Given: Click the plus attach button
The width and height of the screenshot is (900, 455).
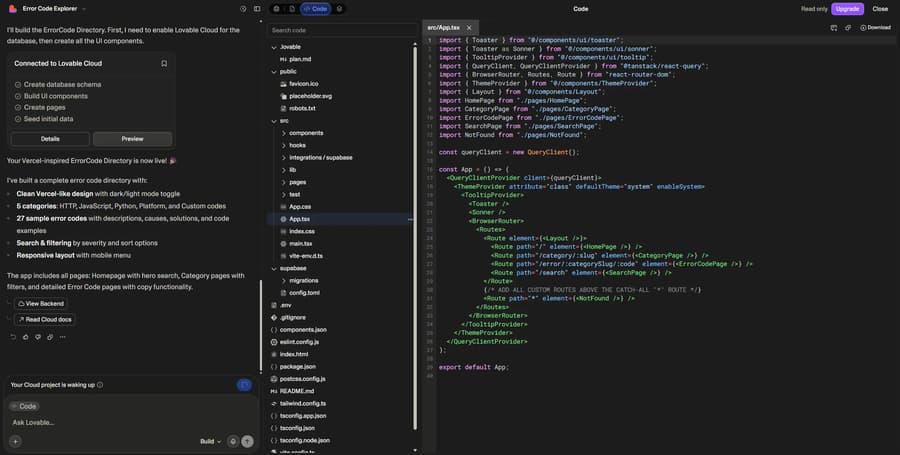Looking at the screenshot, I should coord(15,441).
